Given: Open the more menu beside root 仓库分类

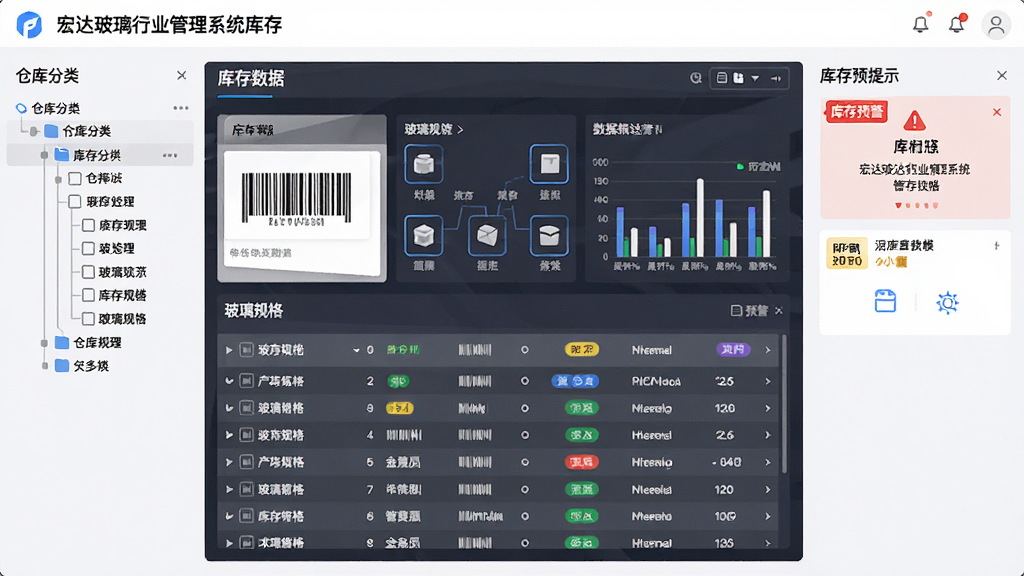Looking at the screenshot, I should (181, 108).
